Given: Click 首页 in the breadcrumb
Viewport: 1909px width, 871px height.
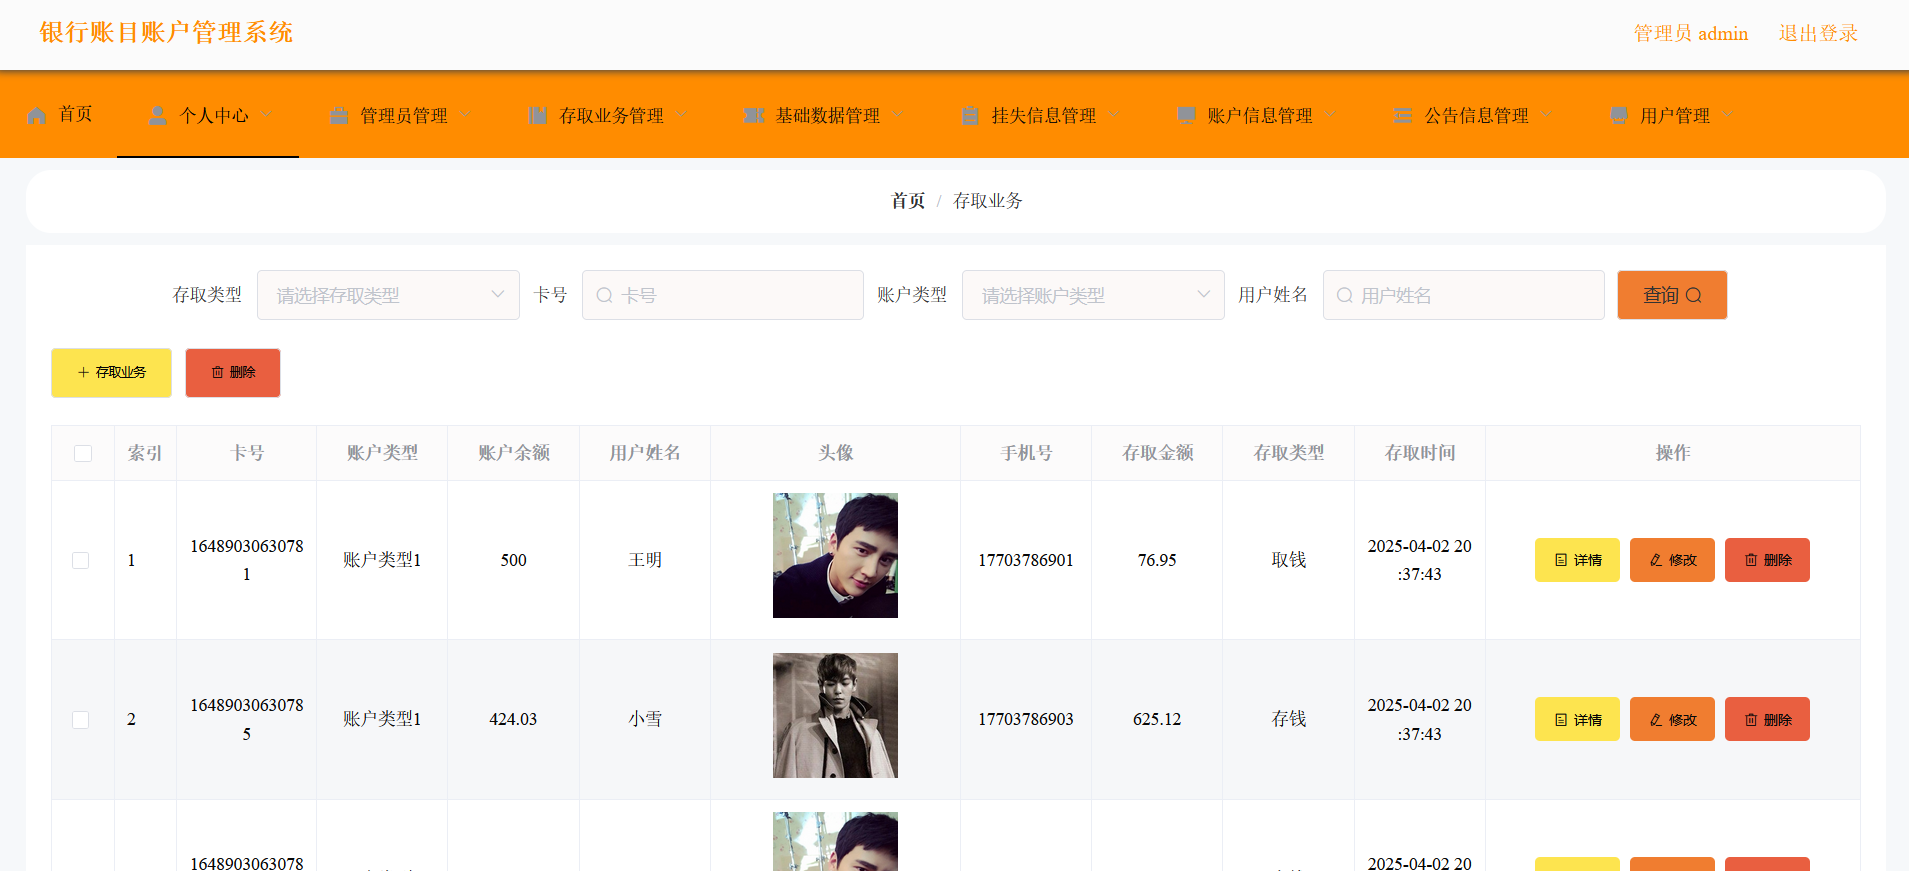Looking at the screenshot, I should [908, 201].
